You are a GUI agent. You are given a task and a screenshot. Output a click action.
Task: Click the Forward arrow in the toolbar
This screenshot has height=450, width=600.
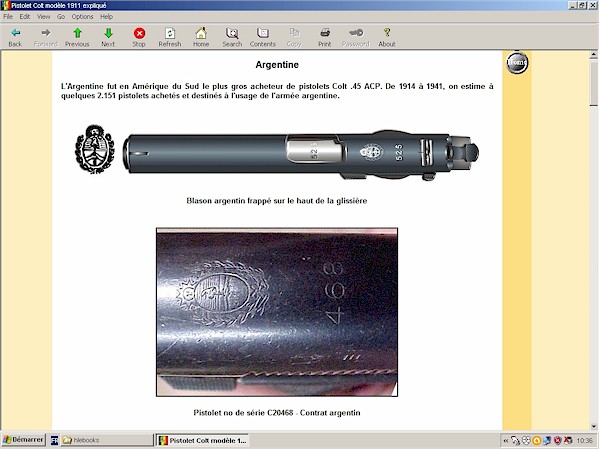click(46, 37)
